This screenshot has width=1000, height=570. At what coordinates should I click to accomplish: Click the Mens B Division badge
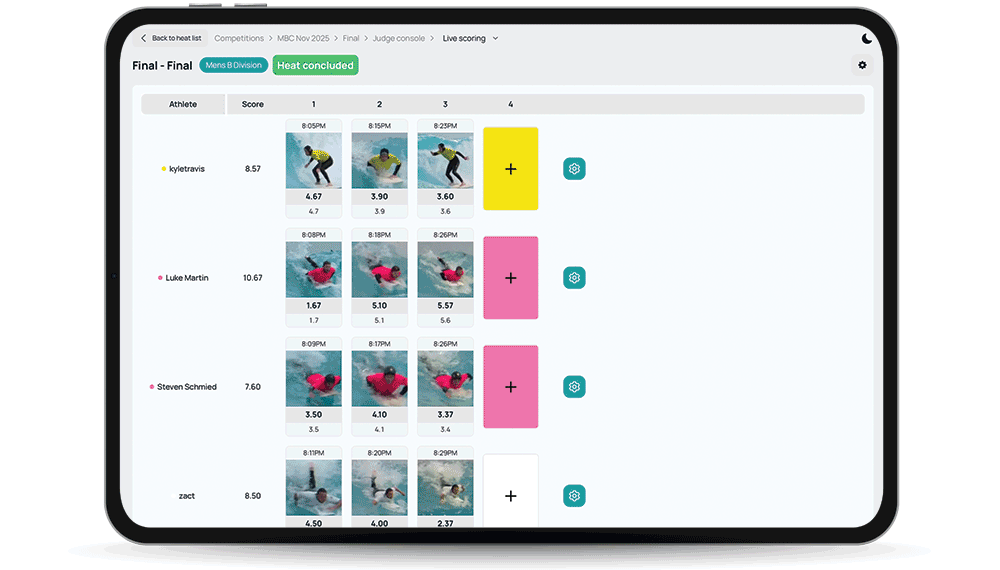(233, 66)
